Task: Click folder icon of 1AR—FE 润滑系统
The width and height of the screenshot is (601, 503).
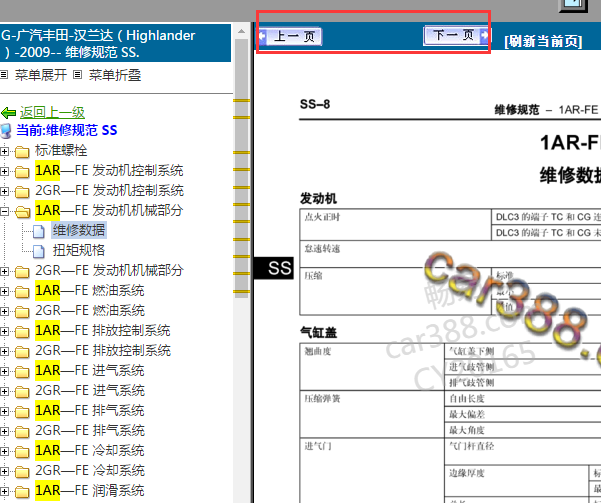Action: [x=22, y=491]
